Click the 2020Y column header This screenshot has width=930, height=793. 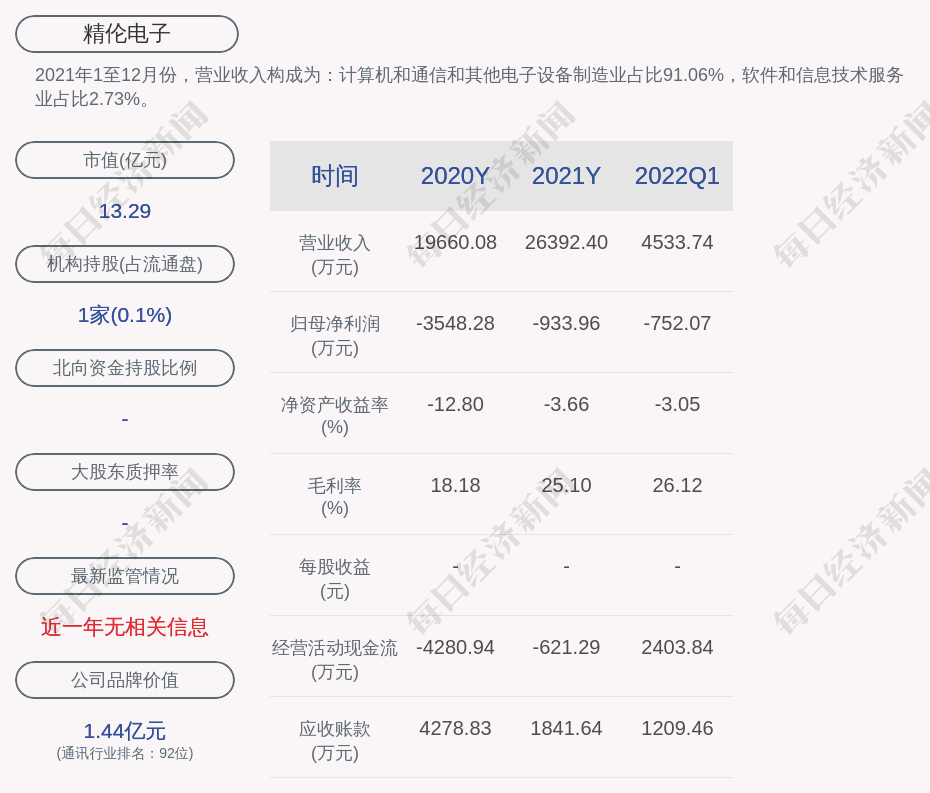coord(455,176)
